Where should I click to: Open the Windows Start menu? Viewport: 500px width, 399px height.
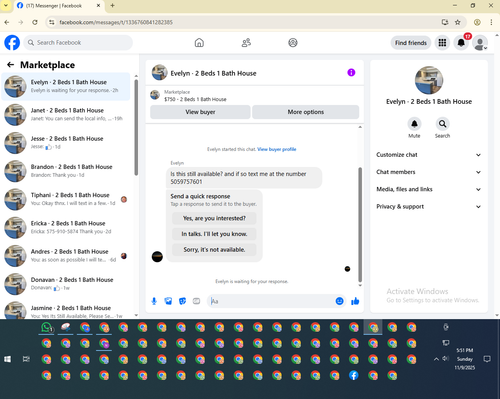7,359
